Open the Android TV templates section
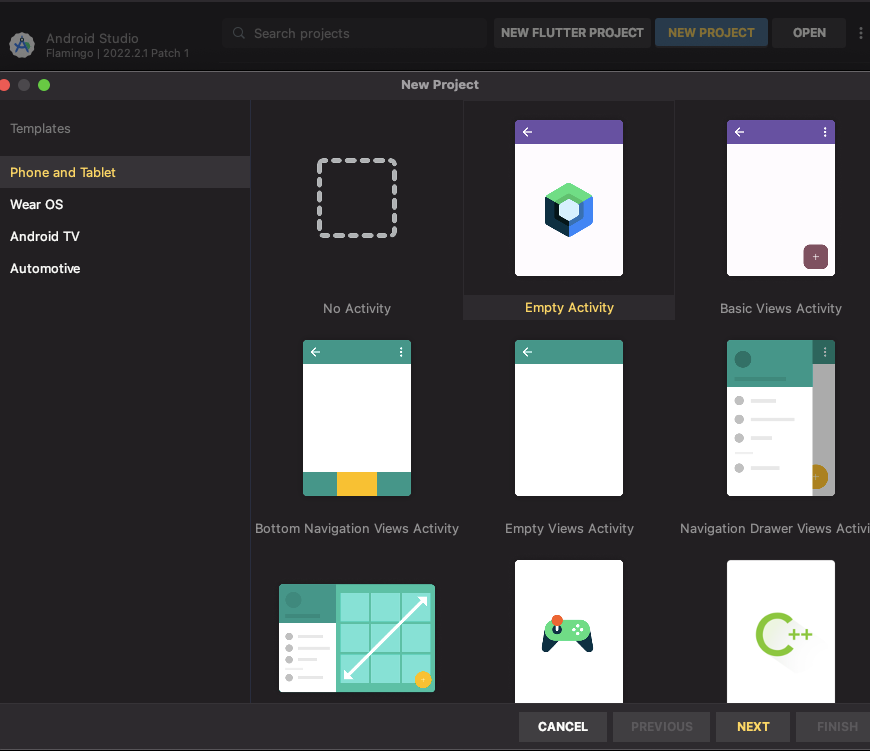 click(x=44, y=236)
